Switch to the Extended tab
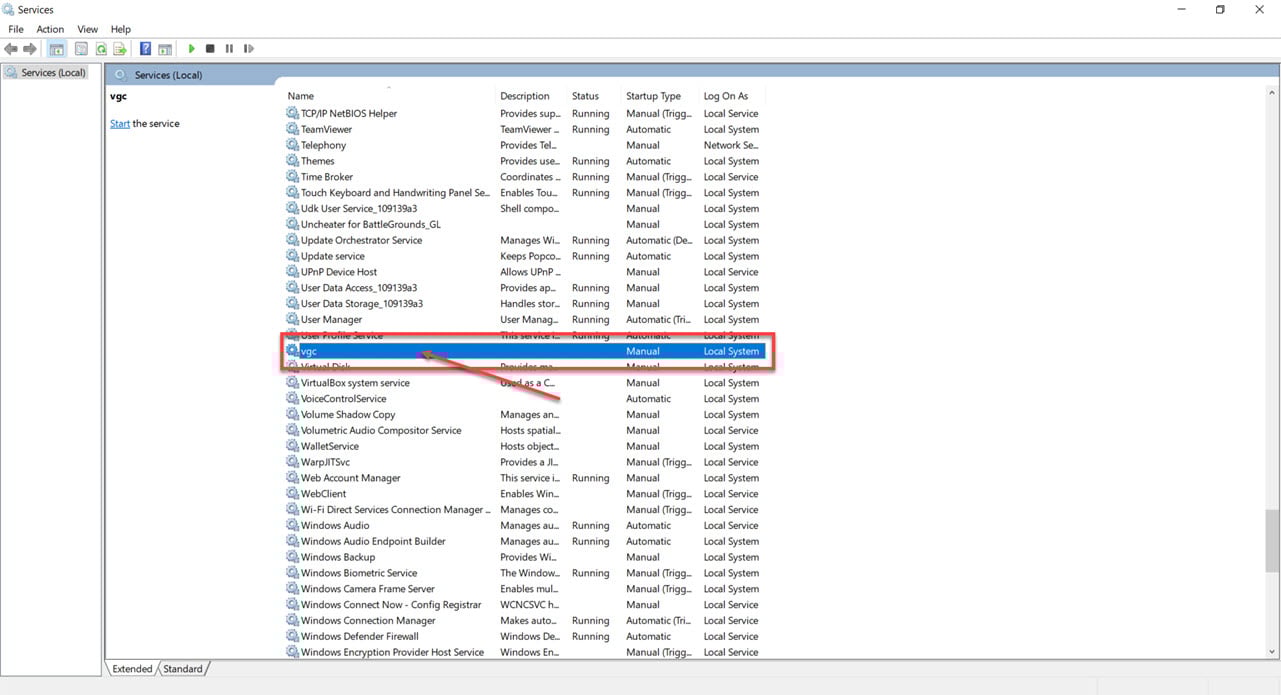Screen dimensions: 1281x695 (132, 669)
